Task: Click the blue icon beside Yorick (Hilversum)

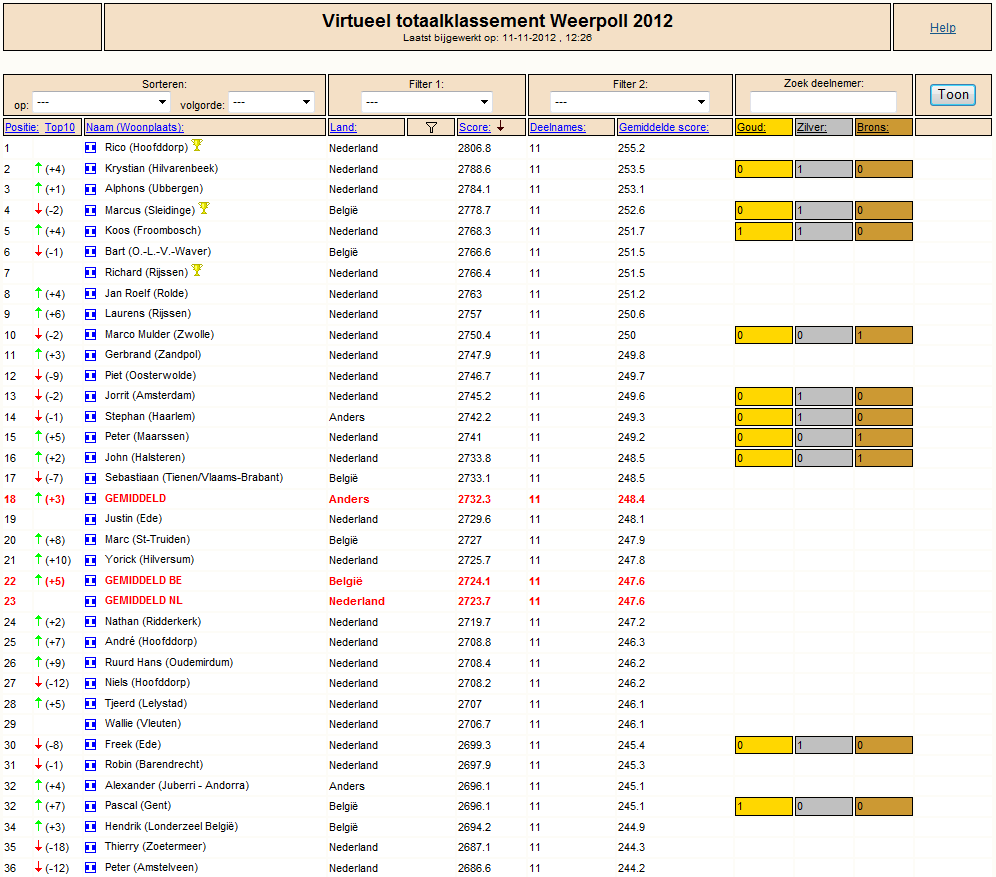Action: click(91, 560)
